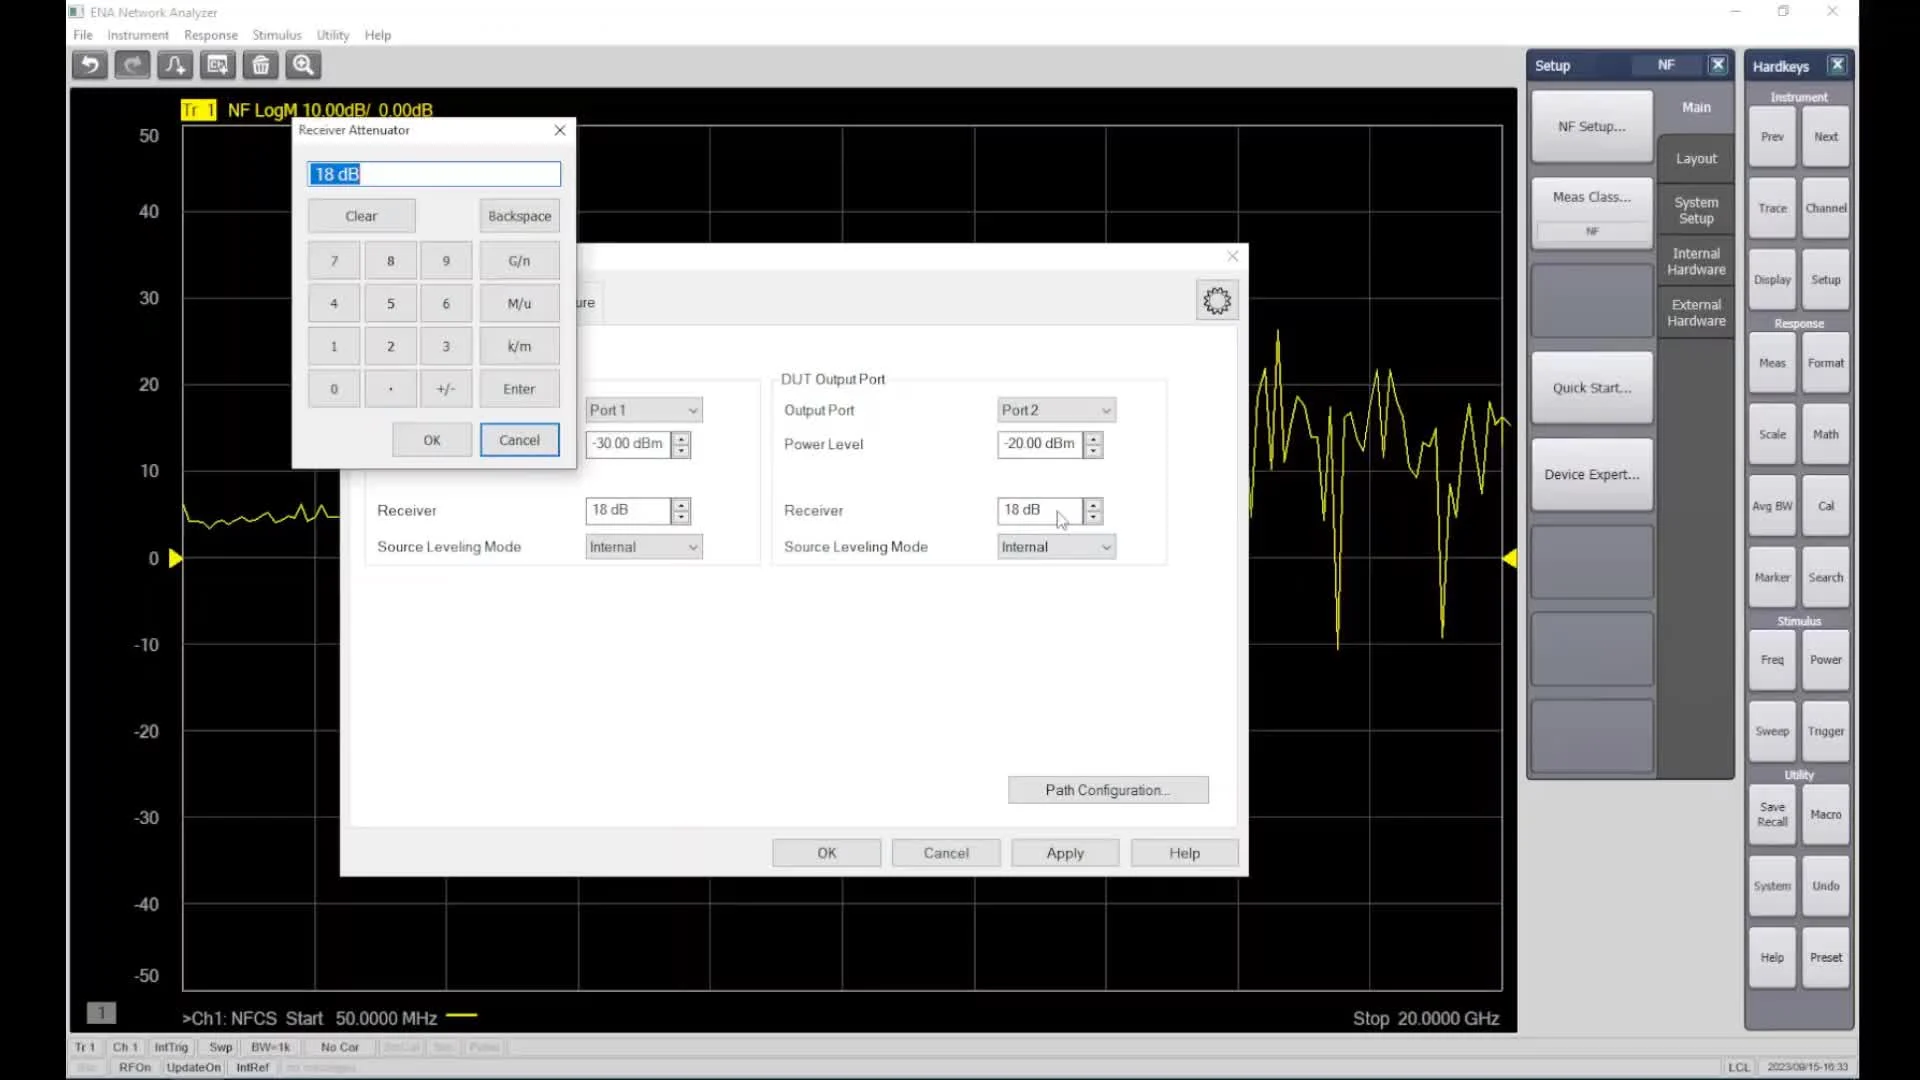This screenshot has width=1920, height=1080.
Task: Switch to the Layout softkey tab
Action: point(1696,159)
